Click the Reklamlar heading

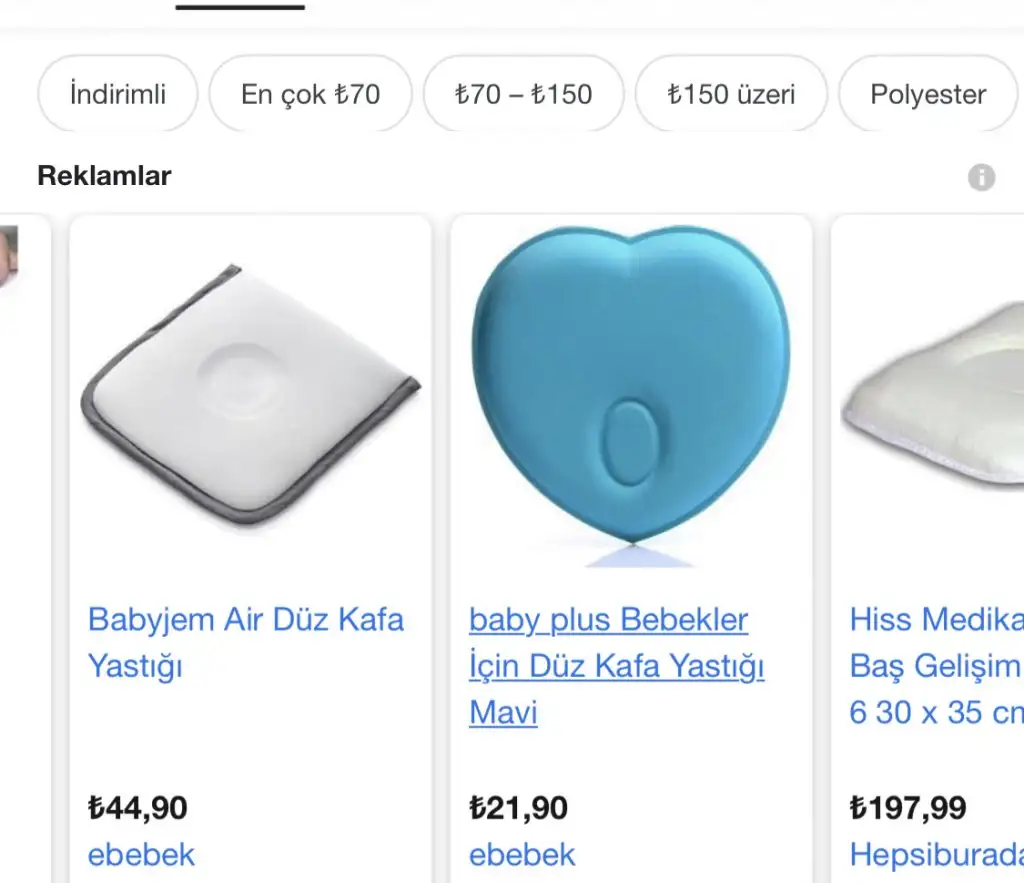[x=104, y=176]
